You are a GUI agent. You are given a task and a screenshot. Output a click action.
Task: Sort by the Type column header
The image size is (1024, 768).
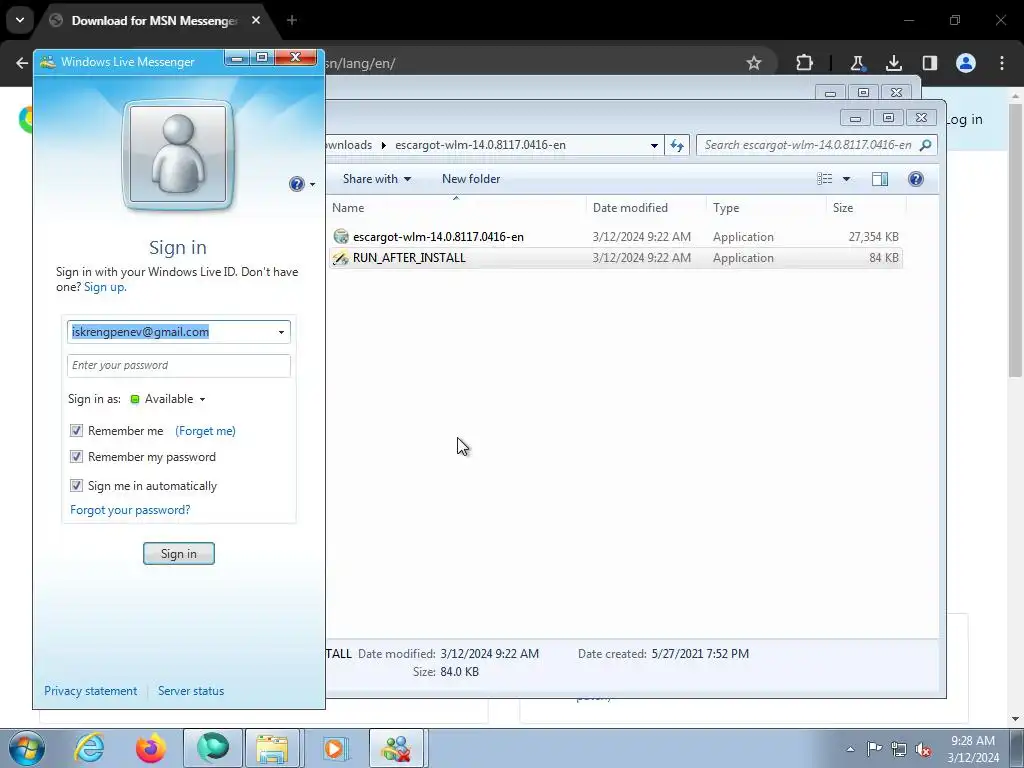(766, 208)
